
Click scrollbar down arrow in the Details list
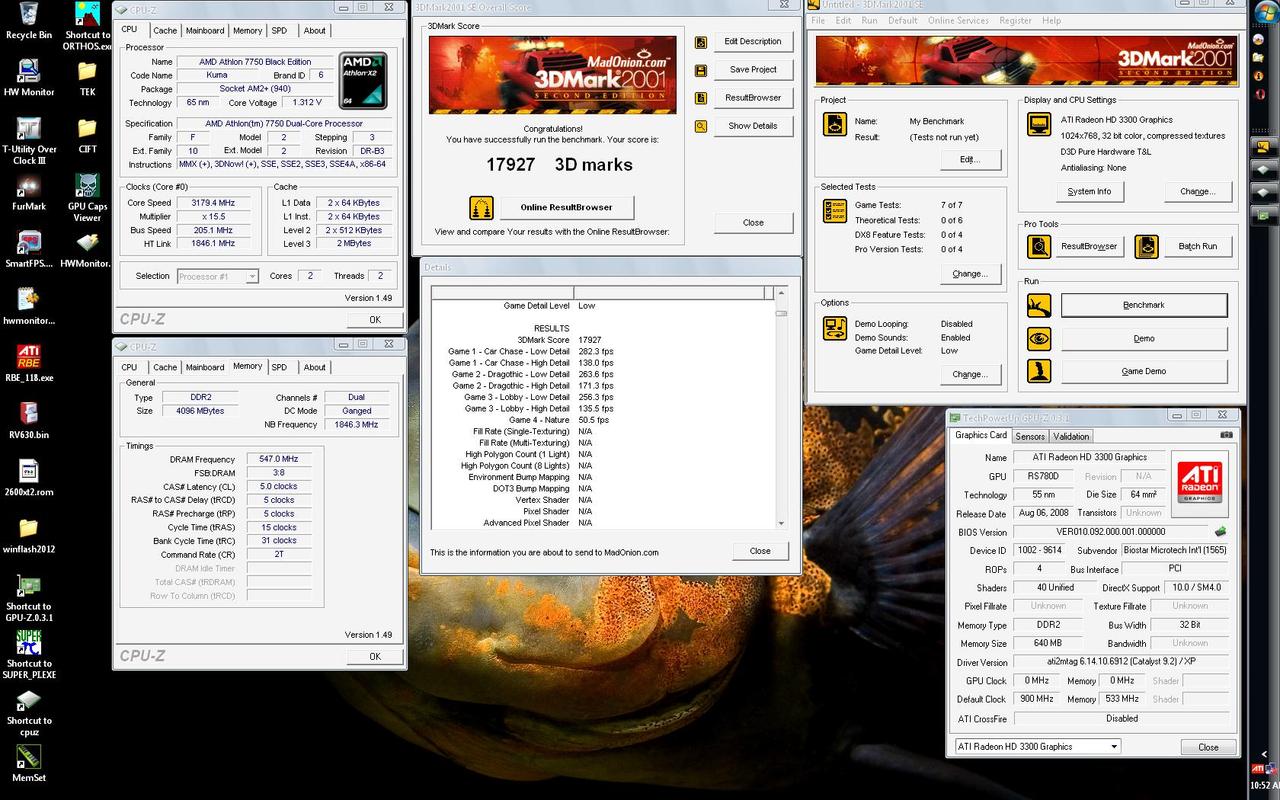781,522
